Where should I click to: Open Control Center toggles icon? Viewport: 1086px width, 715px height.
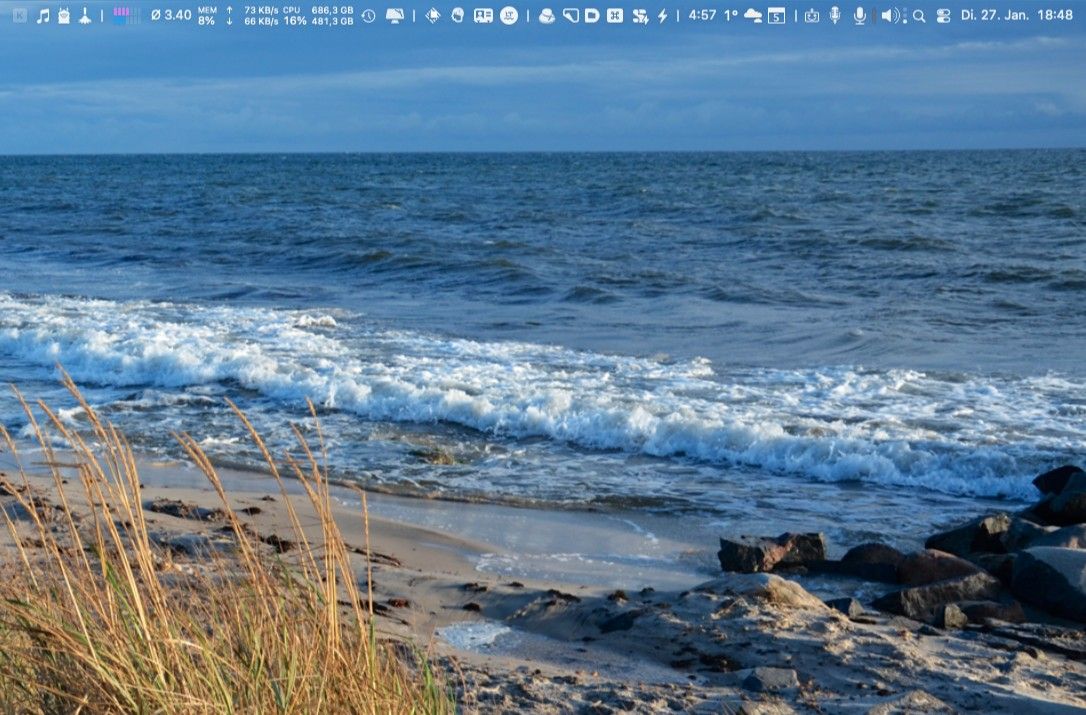[943, 15]
